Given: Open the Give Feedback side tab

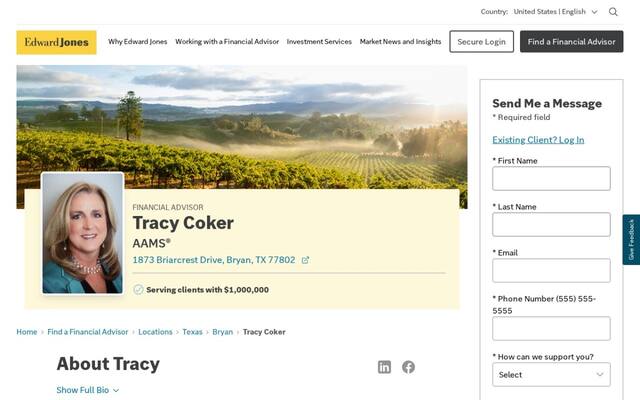Looking at the screenshot, I should pos(631,240).
